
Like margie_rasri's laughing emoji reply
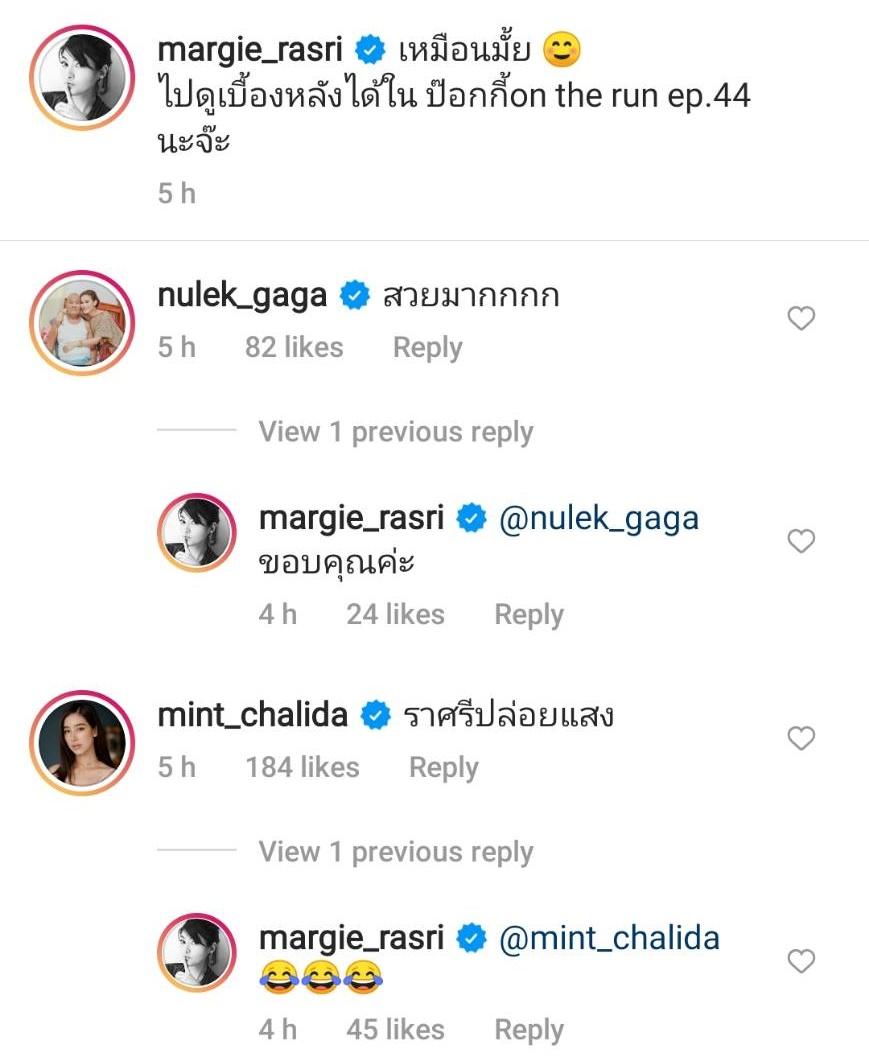click(802, 961)
